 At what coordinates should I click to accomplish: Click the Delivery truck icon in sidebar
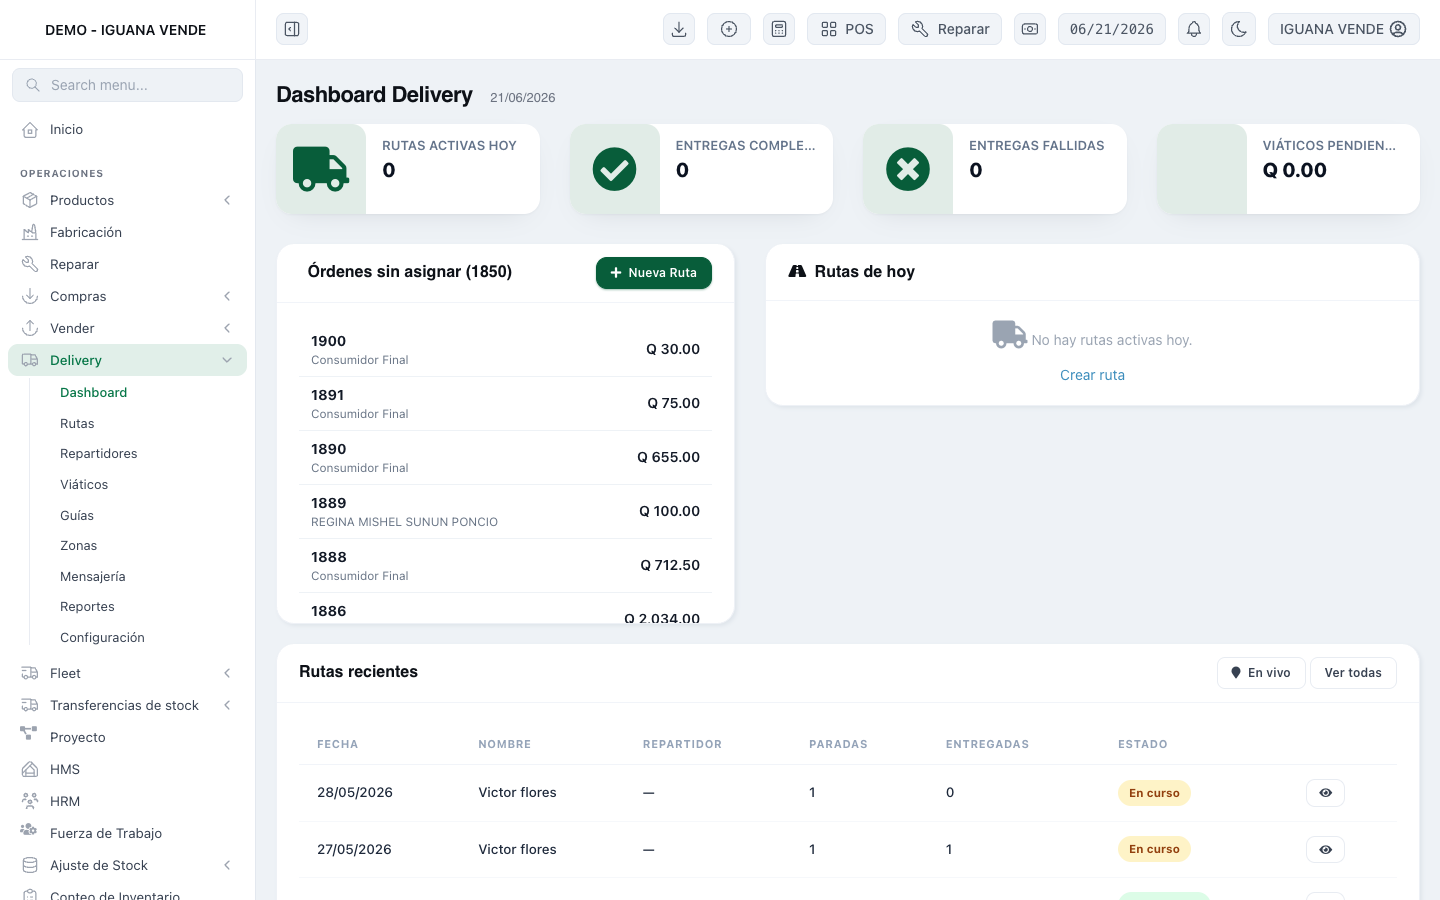click(x=30, y=360)
